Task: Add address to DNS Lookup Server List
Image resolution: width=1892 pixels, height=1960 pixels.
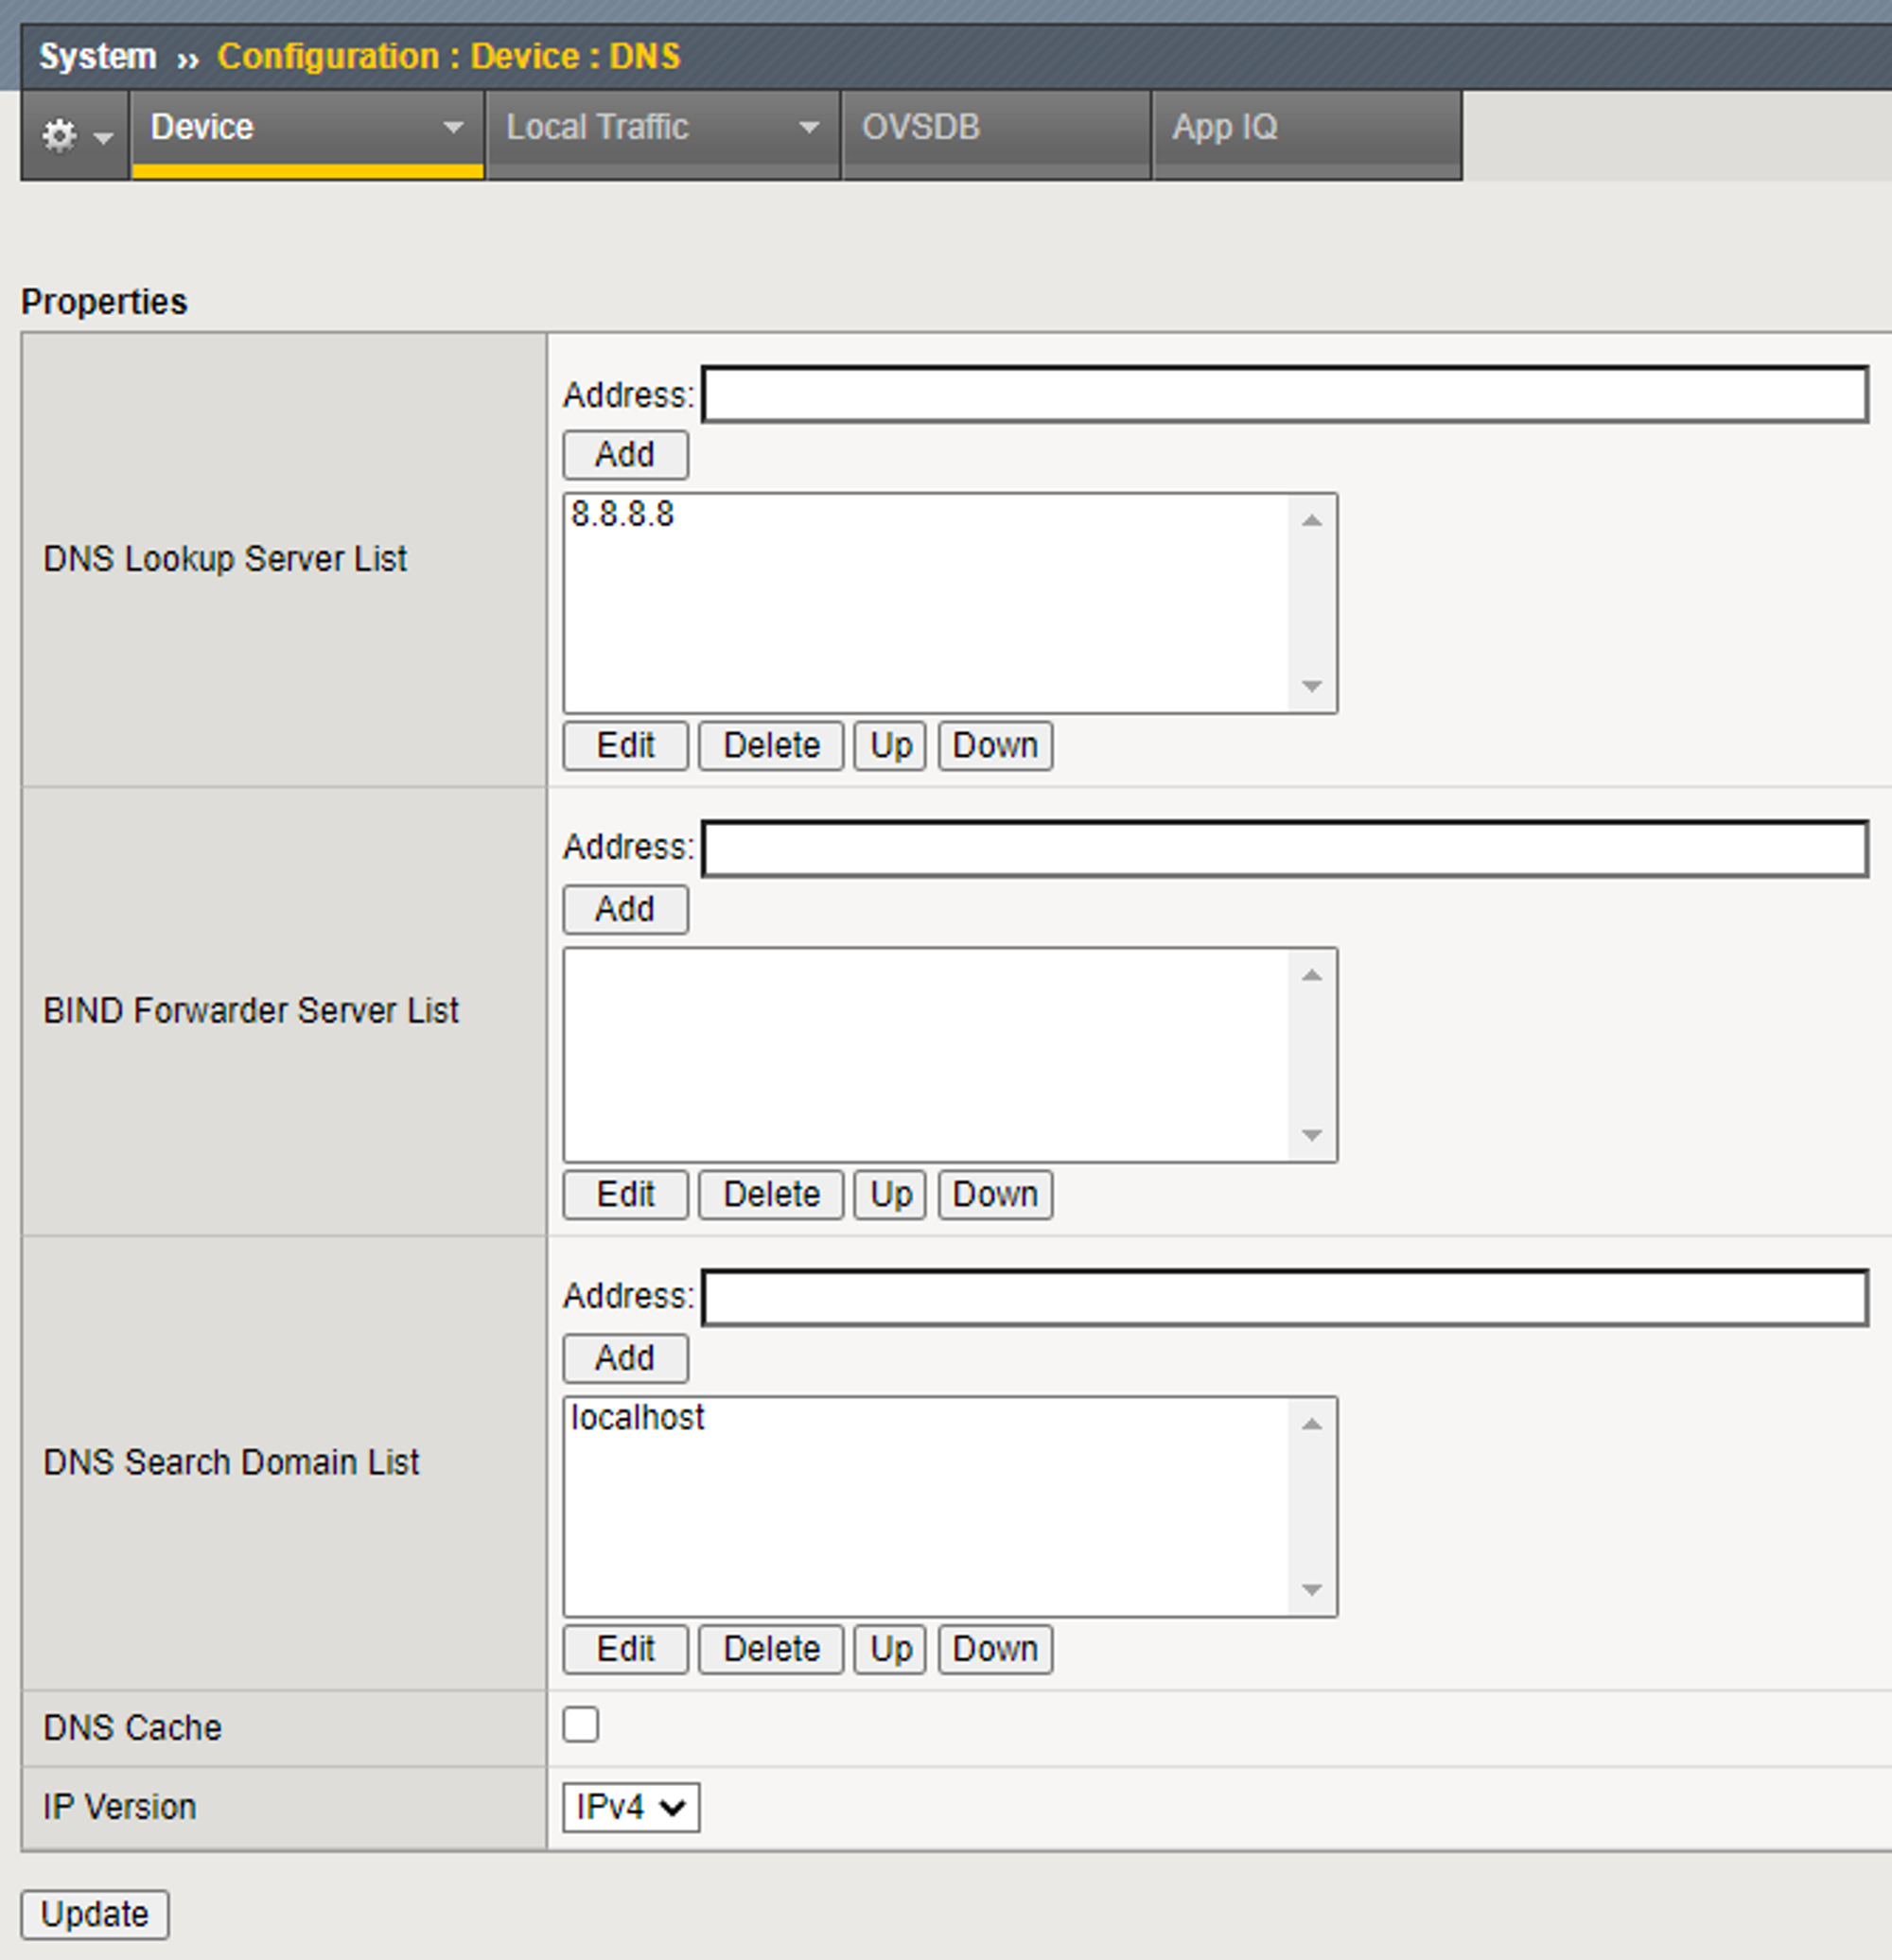Action: pyautogui.click(x=625, y=455)
